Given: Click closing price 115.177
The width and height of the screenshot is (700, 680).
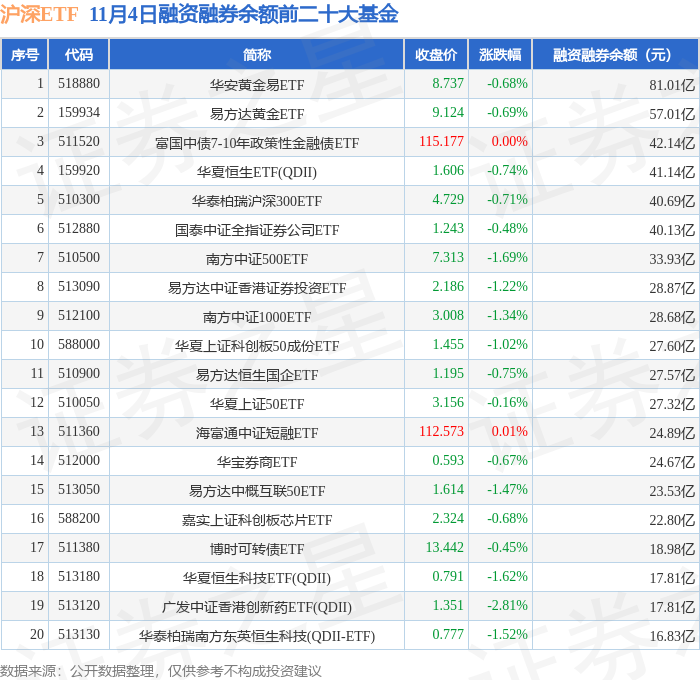Looking at the screenshot, I should point(442,142).
